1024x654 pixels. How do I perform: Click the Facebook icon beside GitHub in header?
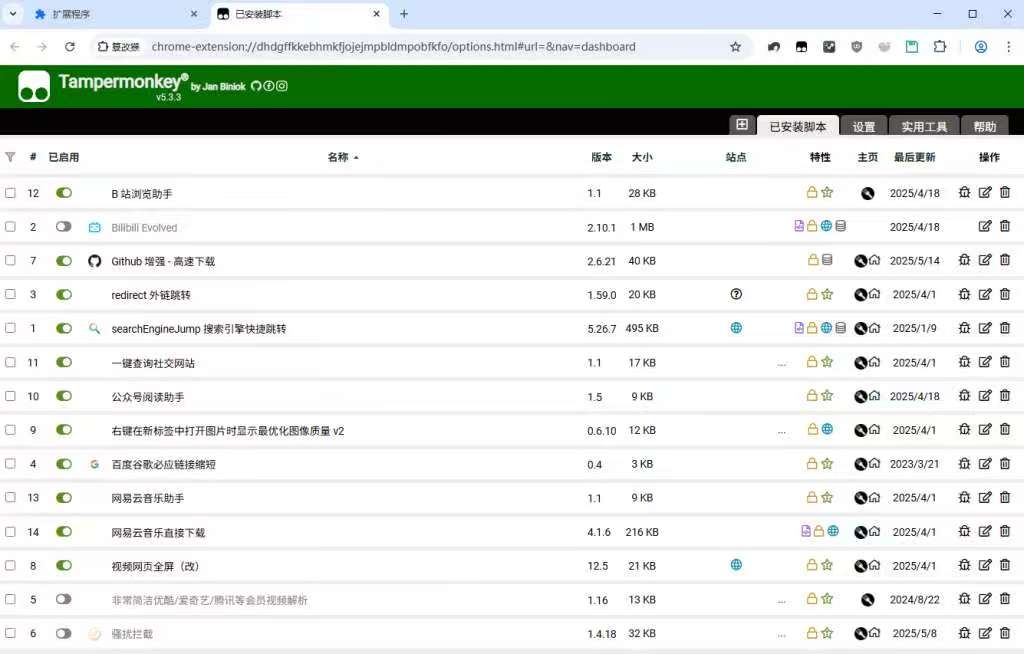(268, 86)
